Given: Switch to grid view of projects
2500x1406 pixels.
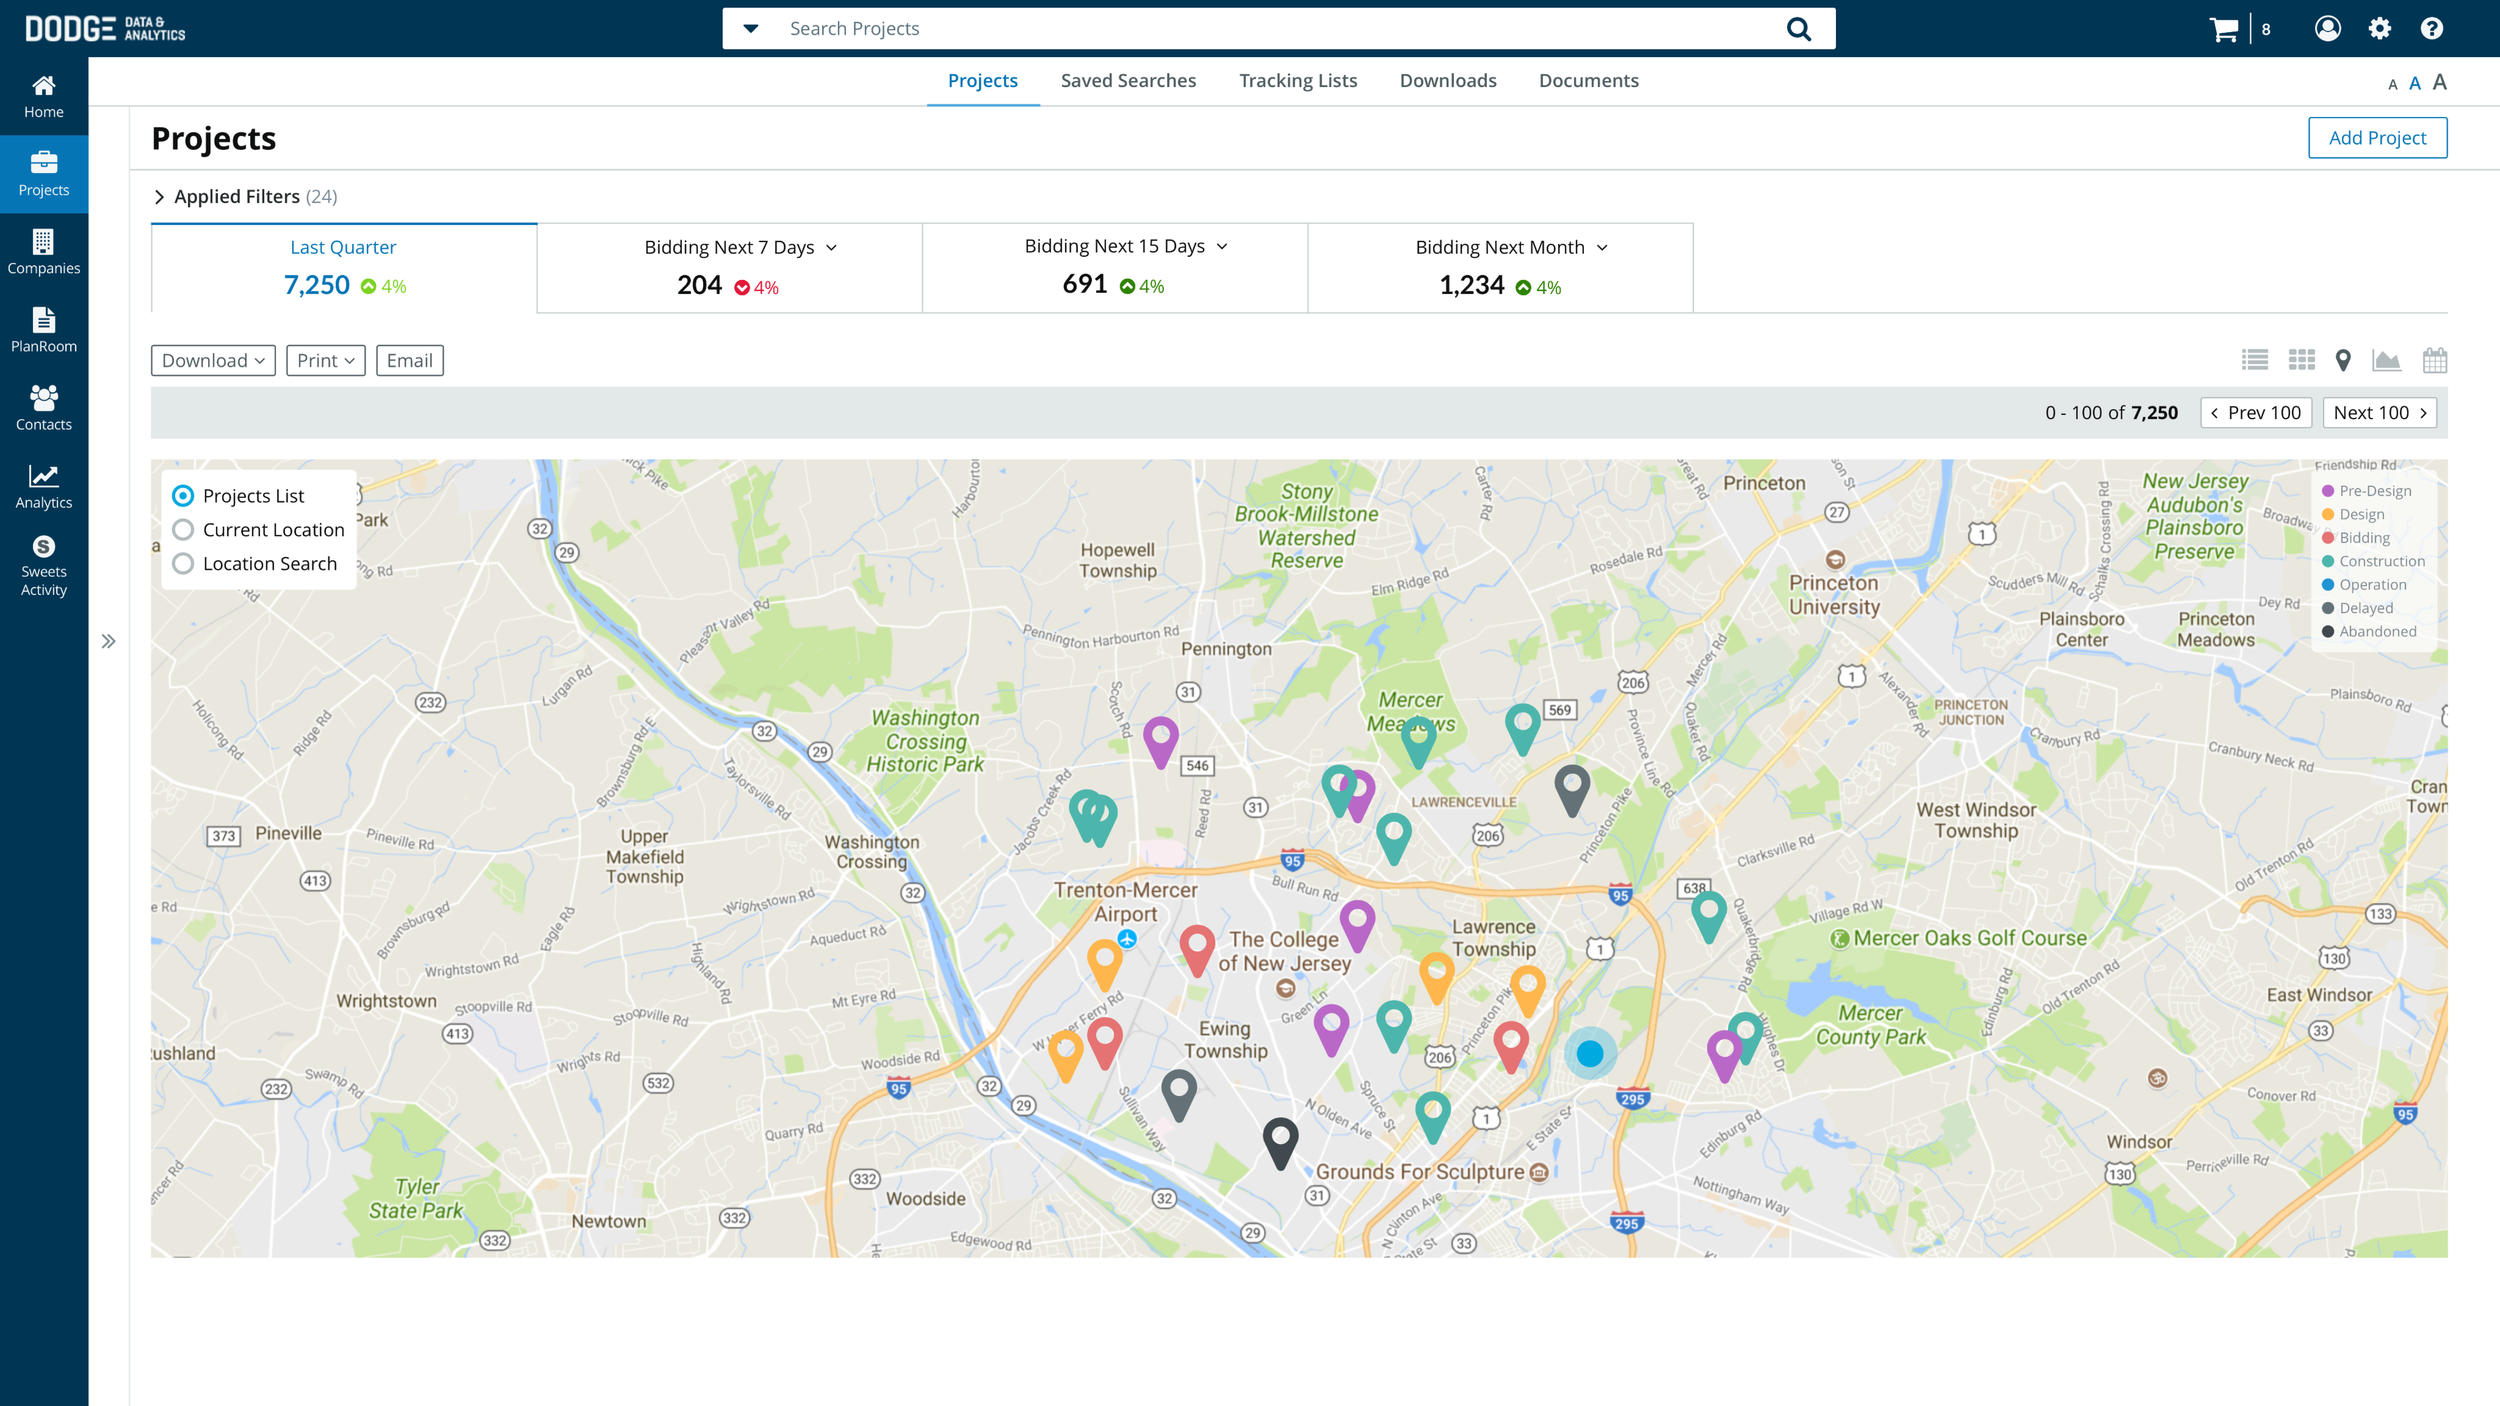Looking at the screenshot, I should [x=2302, y=360].
